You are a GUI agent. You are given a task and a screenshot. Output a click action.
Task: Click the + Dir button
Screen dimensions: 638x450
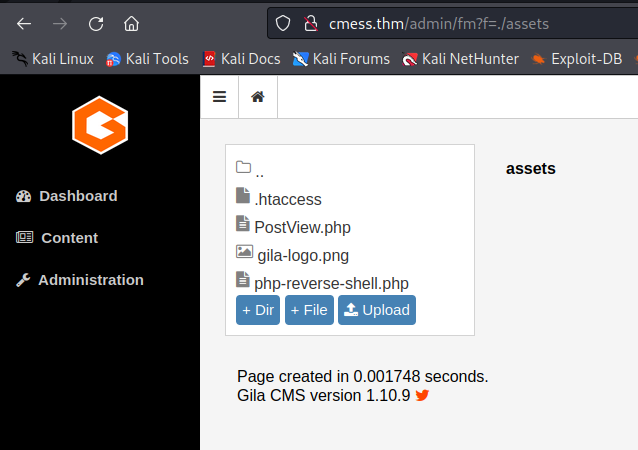(258, 310)
